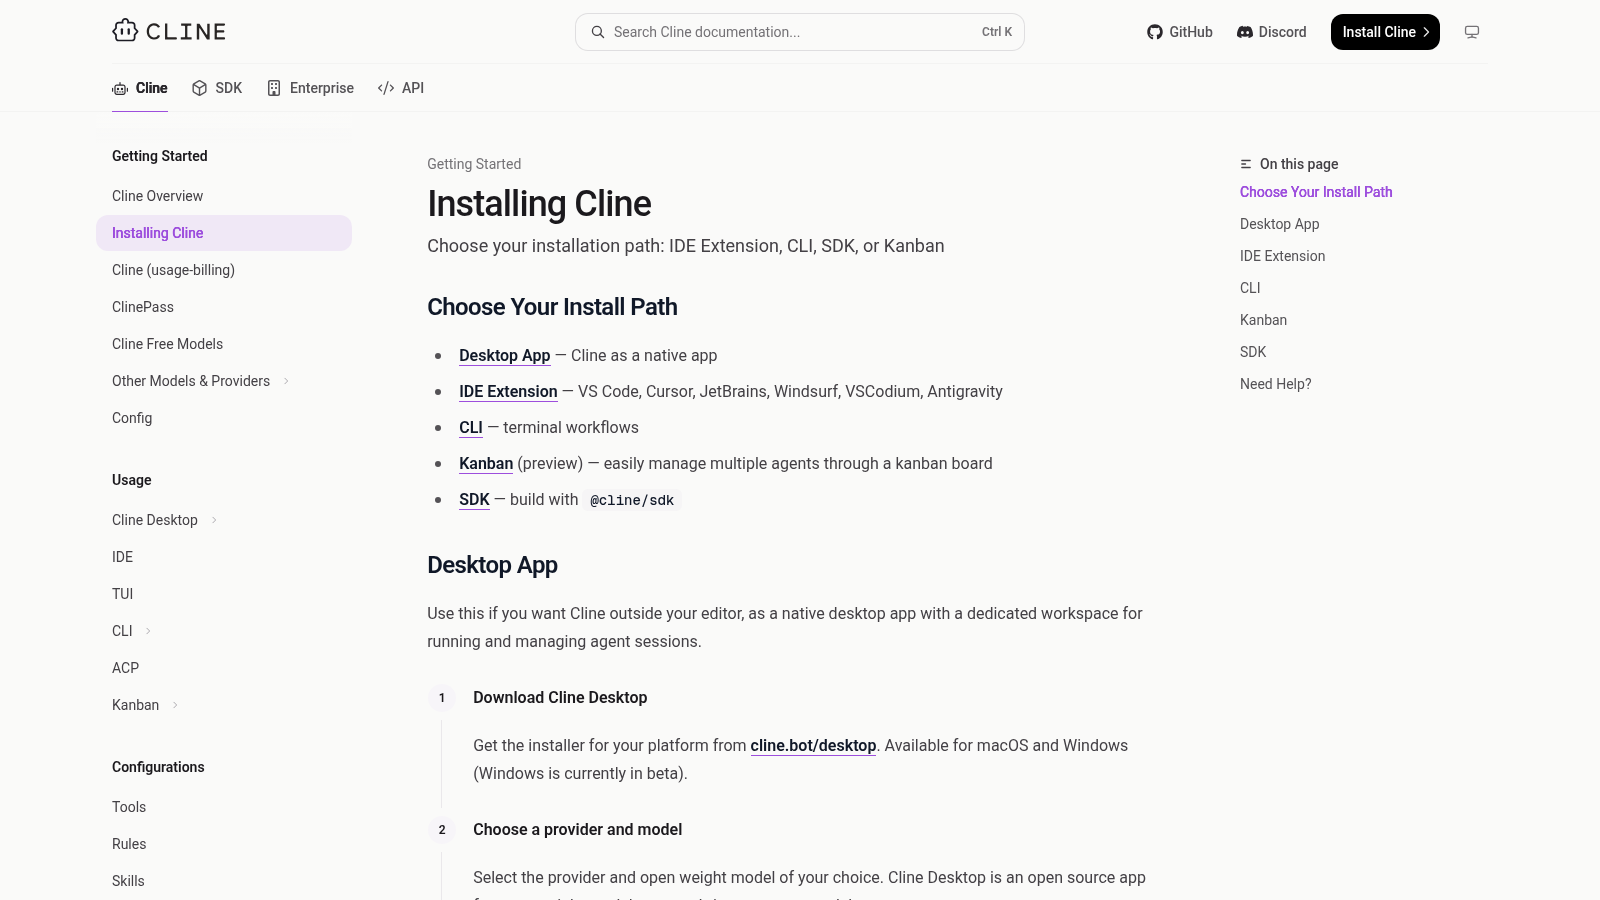Image resolution: width=1600 pixels, height=900 pixels.
Task: Open Rules under Configurations
Action: point(224,844)
